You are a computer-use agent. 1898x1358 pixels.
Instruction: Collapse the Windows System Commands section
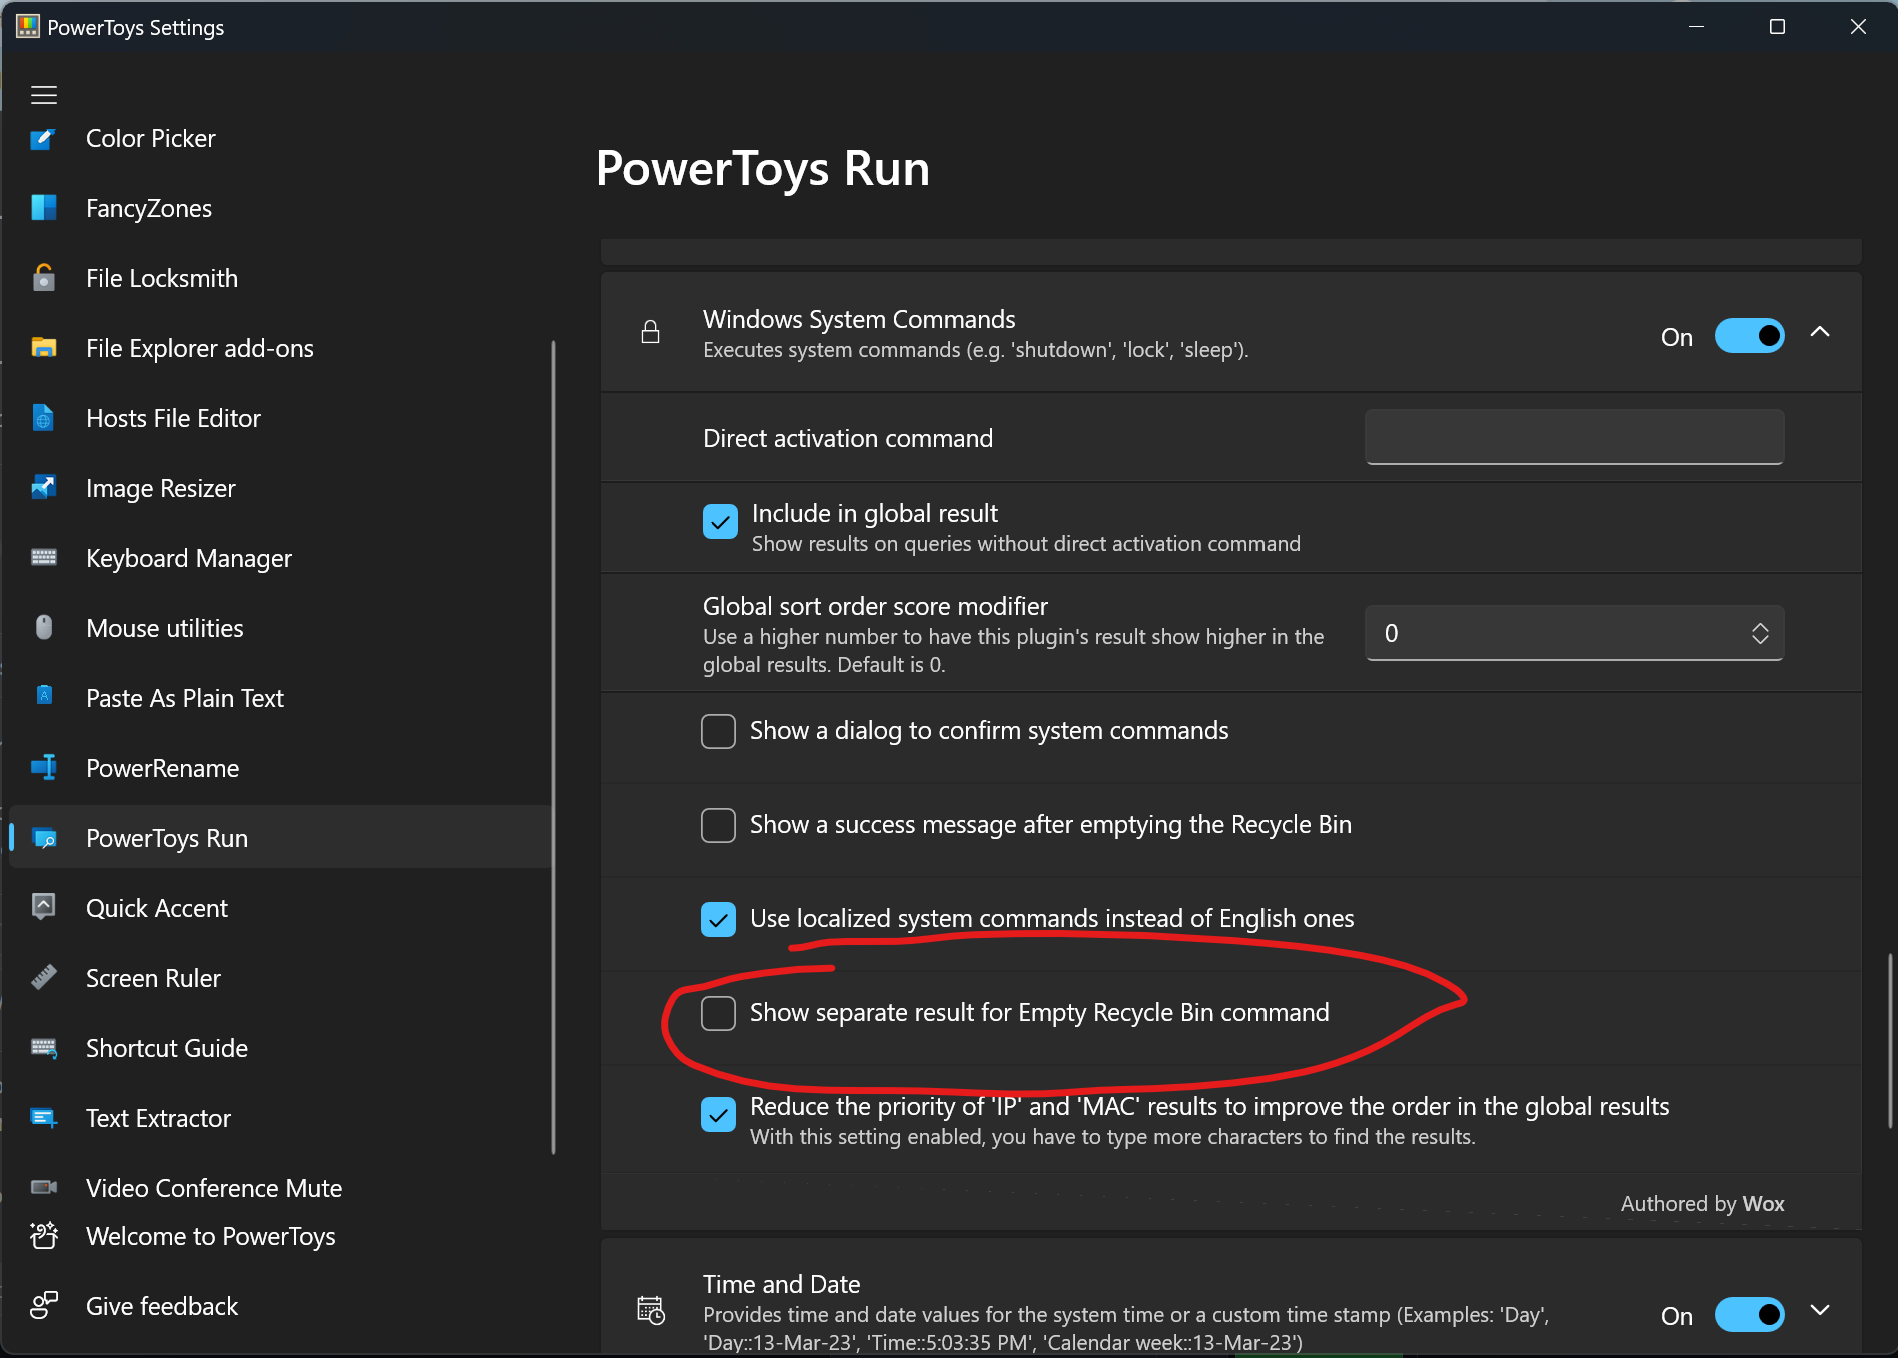[x=1820, y=332]
